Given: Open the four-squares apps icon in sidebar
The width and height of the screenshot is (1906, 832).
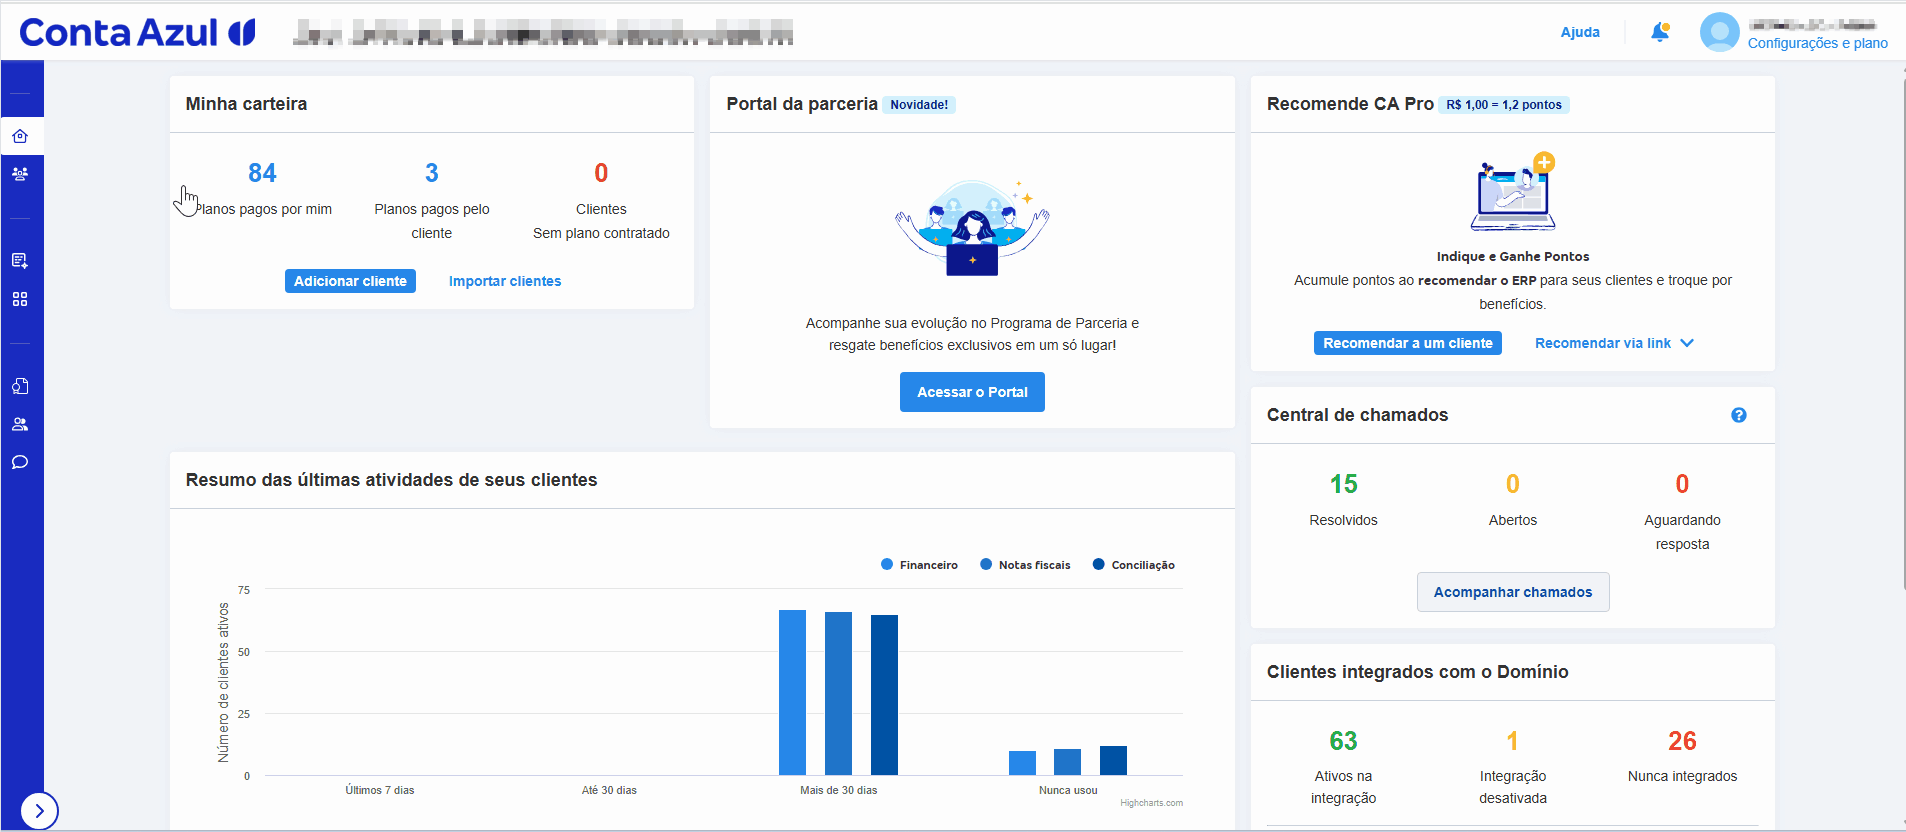Looking at the screenshot, I should point(20,299).
